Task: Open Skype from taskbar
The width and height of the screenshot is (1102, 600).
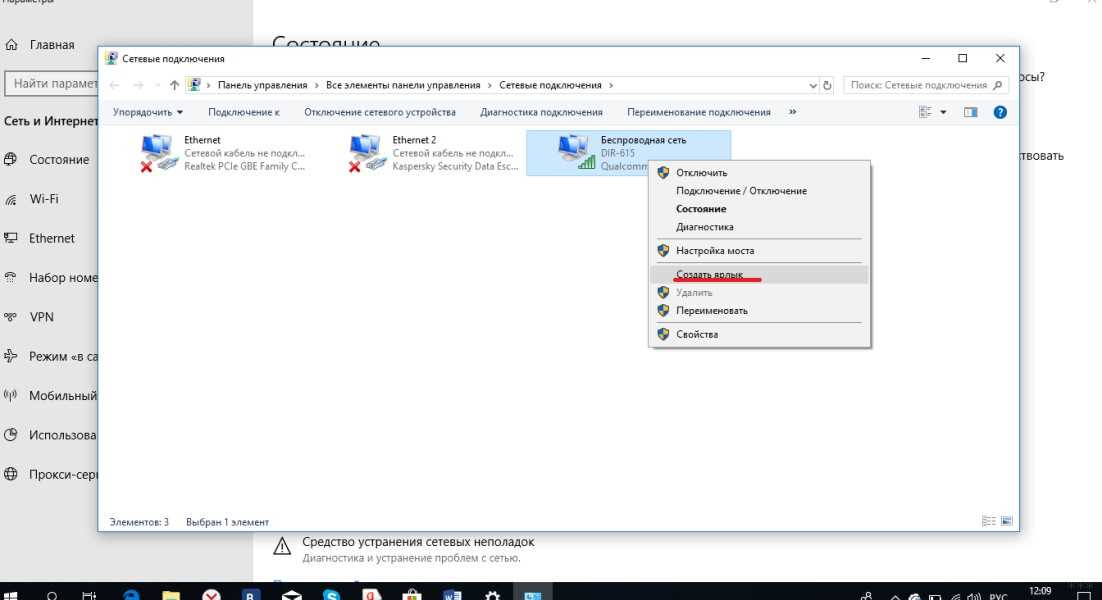Action: coord(331,595)
